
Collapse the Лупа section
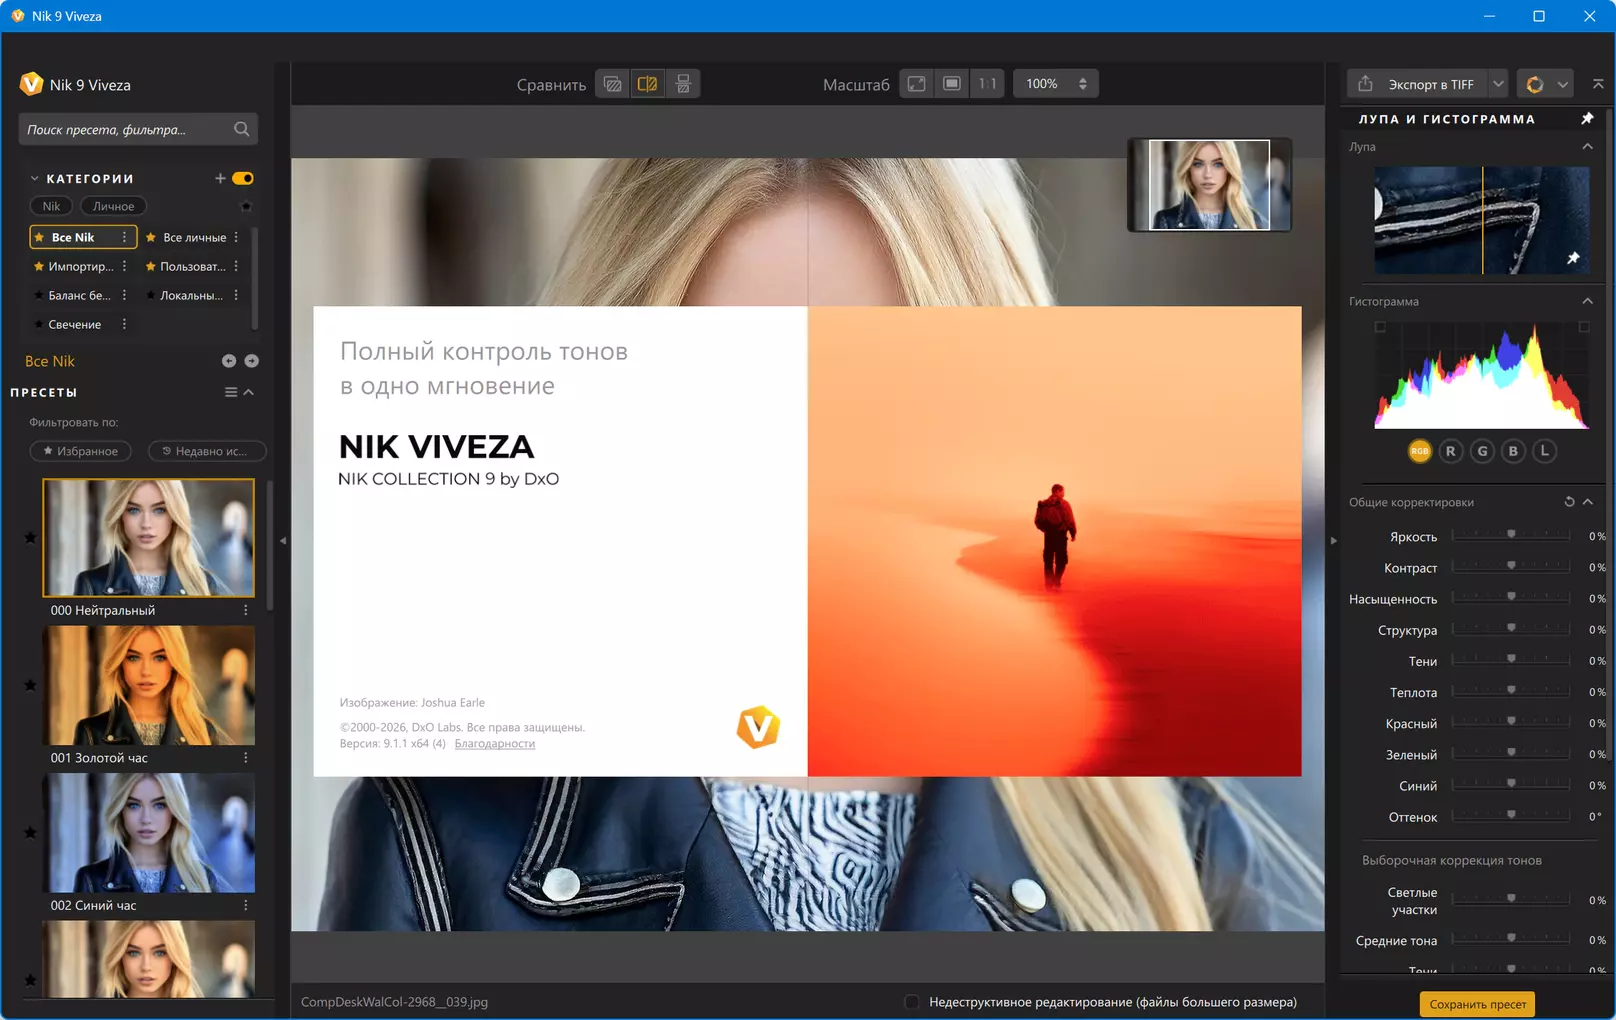point(1587,146)
